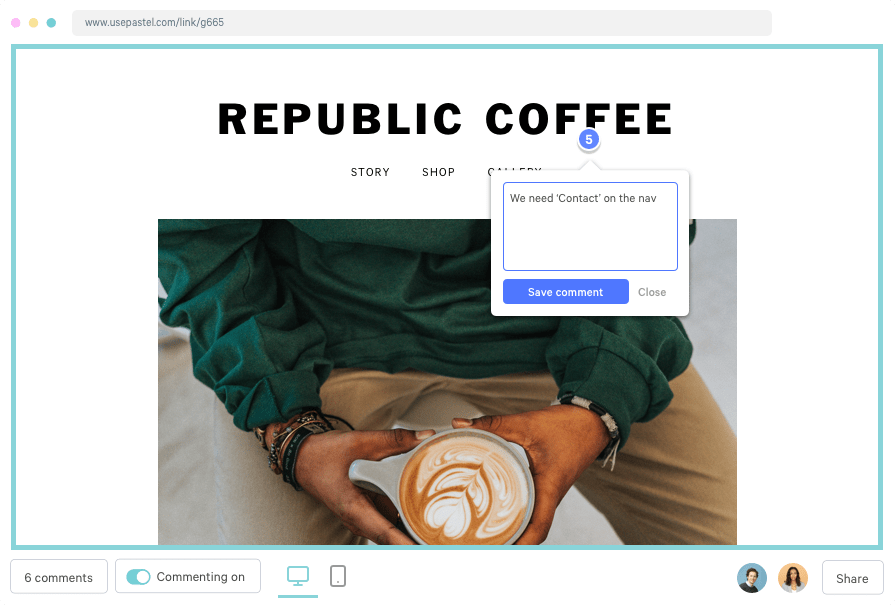Click the yellow window dot
Image resolution: width=895 pixels, height=605 pixels.
click(34, 23)
